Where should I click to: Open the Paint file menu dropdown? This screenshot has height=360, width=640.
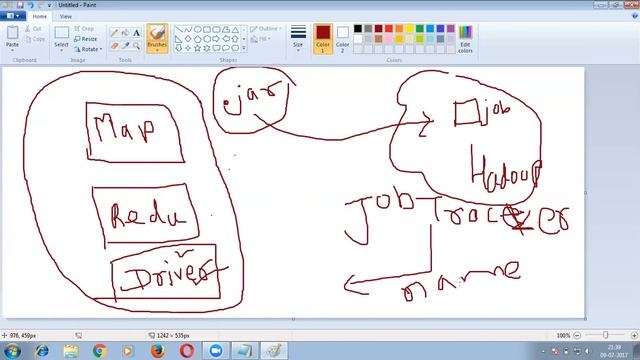pyautogui.click(x=13, y=16)
